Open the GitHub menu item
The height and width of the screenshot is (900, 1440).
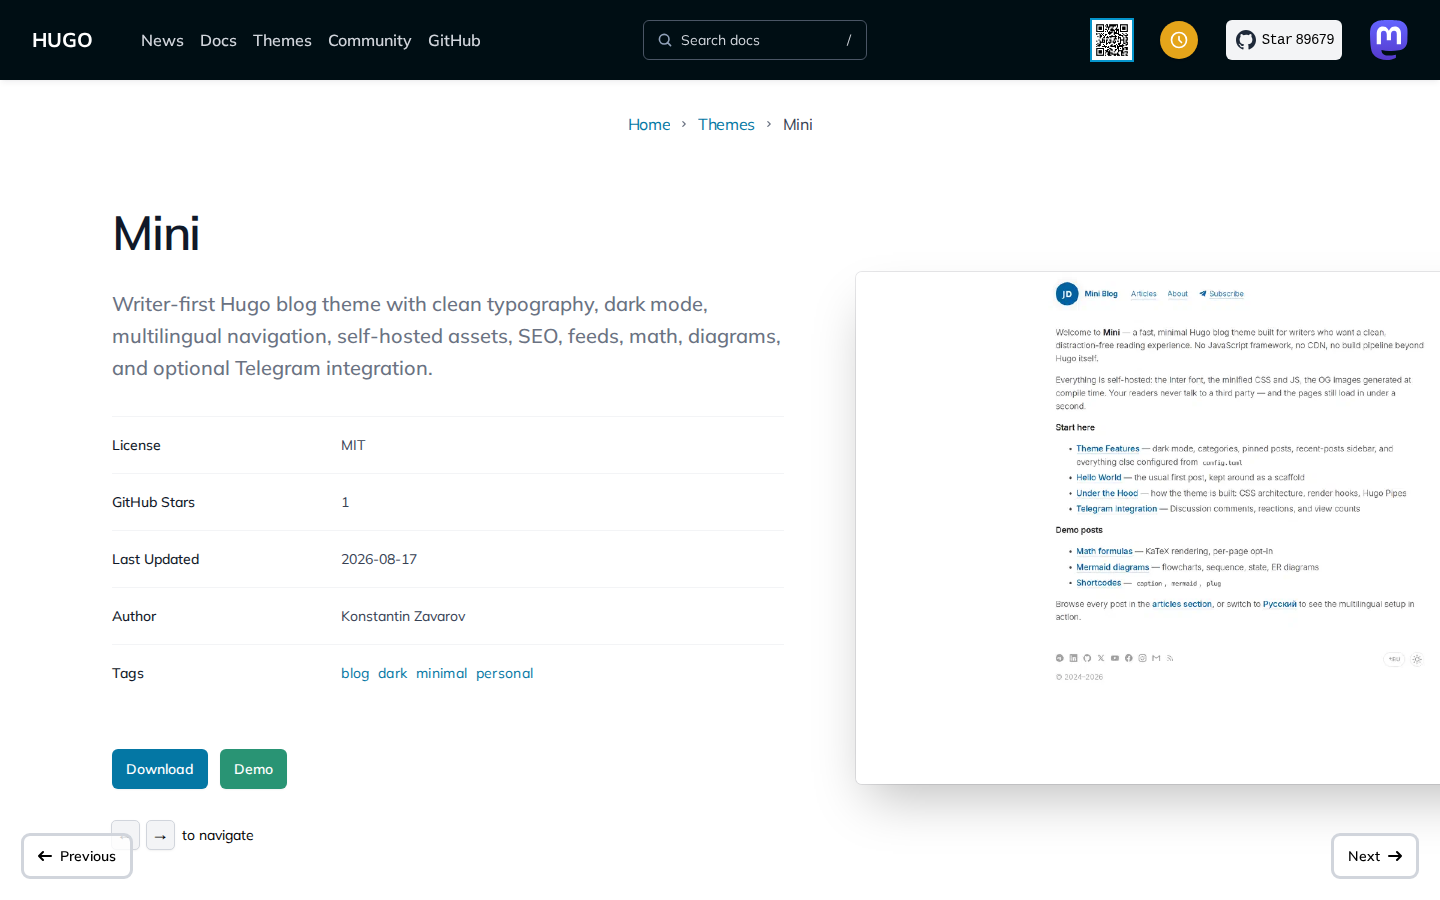point(454,40)
